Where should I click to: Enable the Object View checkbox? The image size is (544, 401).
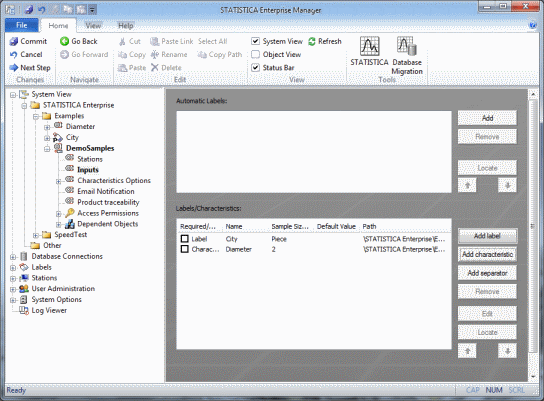pos(255,54)
